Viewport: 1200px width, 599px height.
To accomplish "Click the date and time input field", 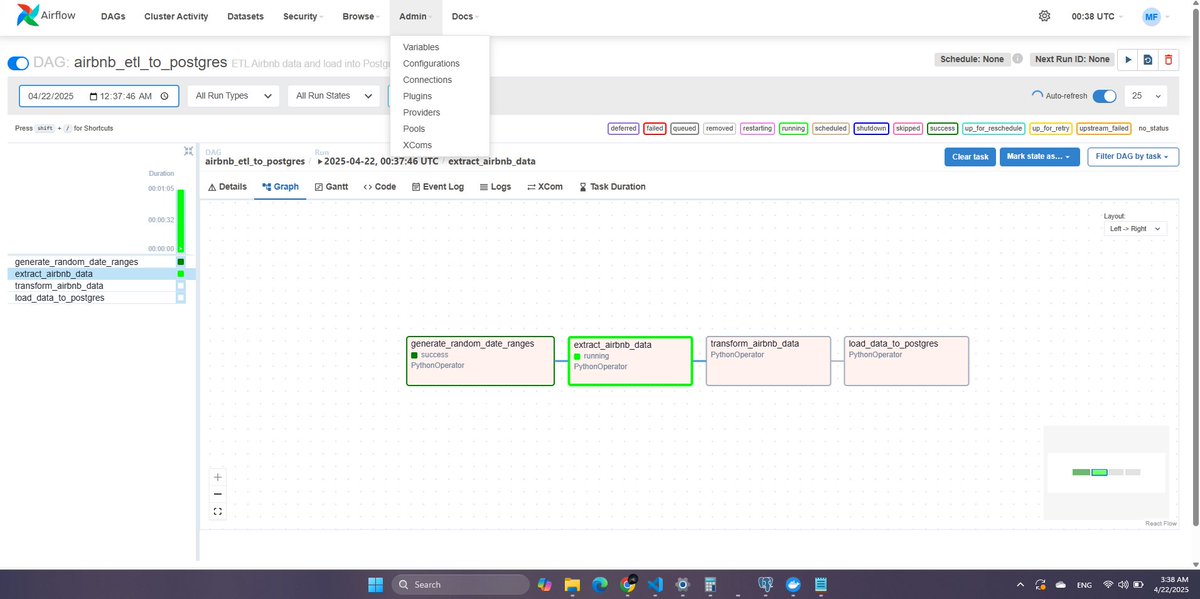I will tap(99, 96).
